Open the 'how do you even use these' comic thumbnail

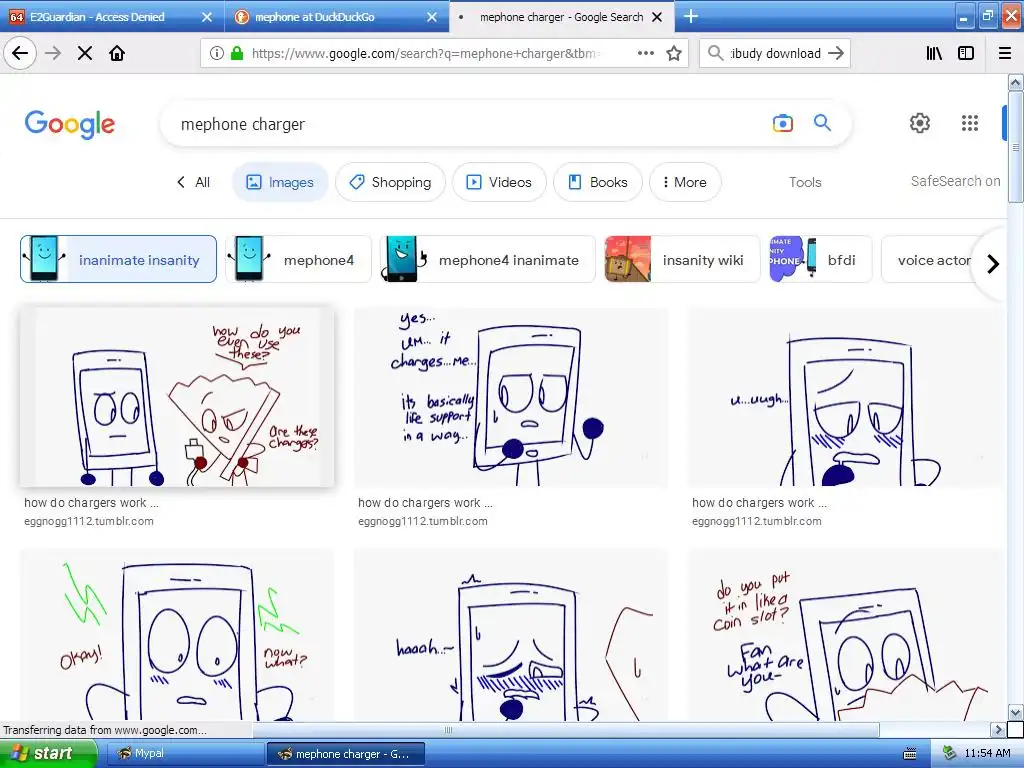click(177, 397)
